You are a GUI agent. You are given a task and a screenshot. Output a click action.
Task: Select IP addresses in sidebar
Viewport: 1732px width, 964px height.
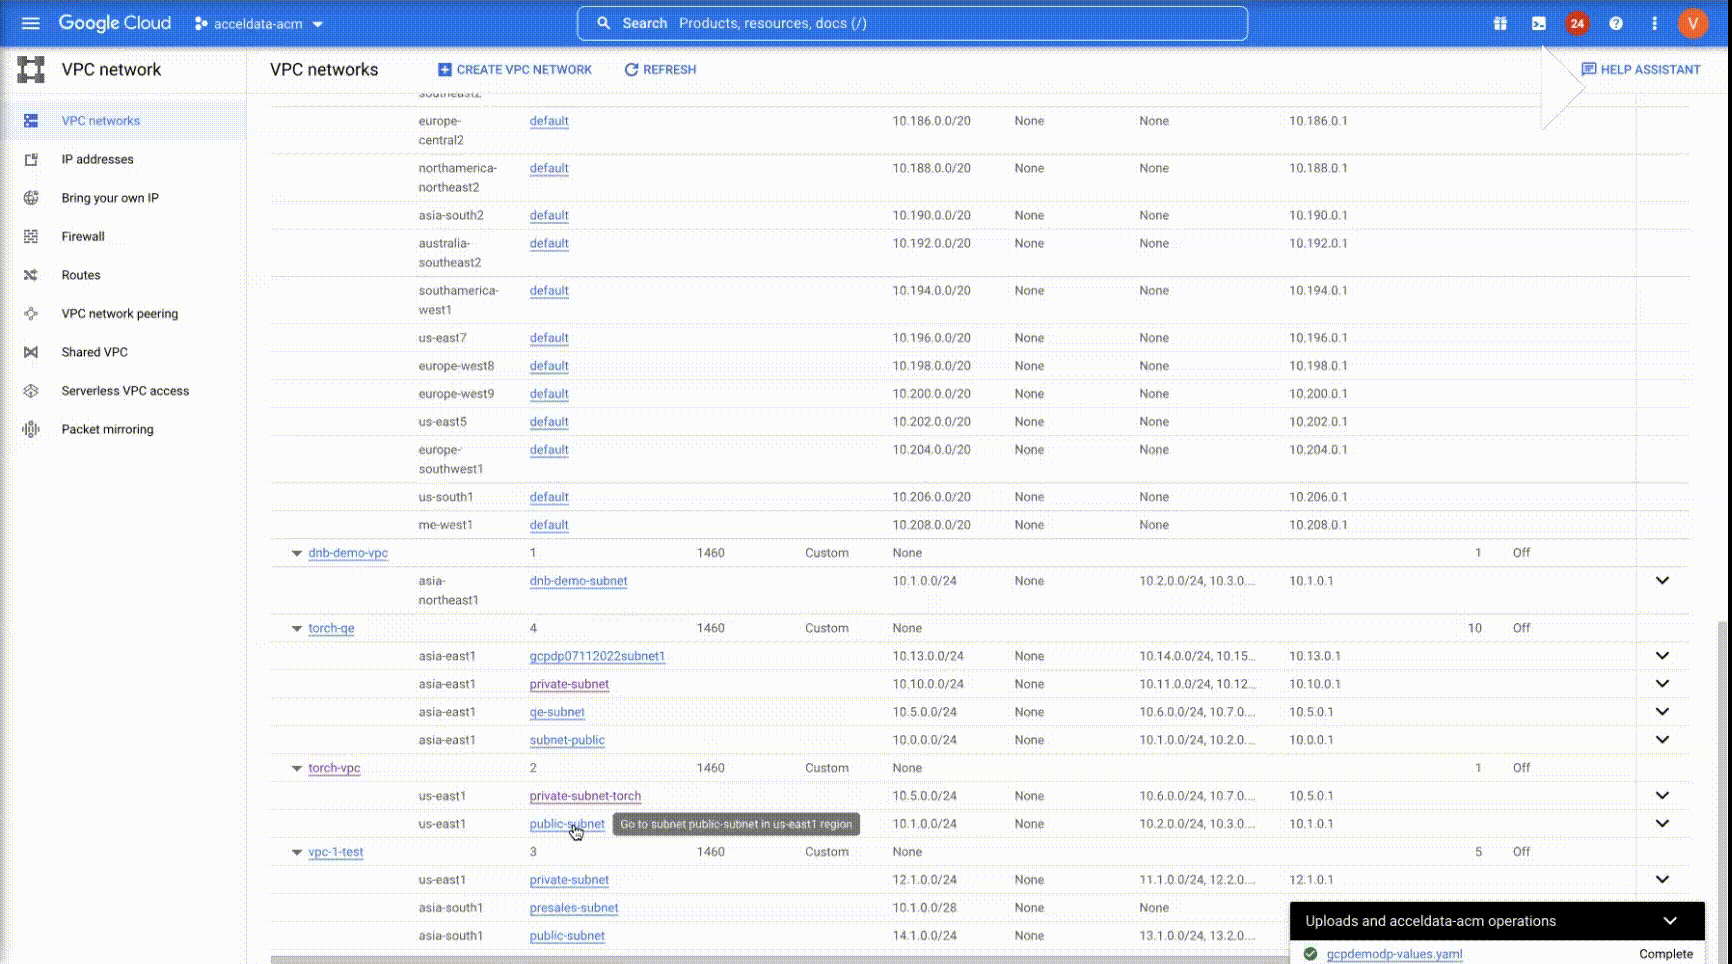coord(123,159)
